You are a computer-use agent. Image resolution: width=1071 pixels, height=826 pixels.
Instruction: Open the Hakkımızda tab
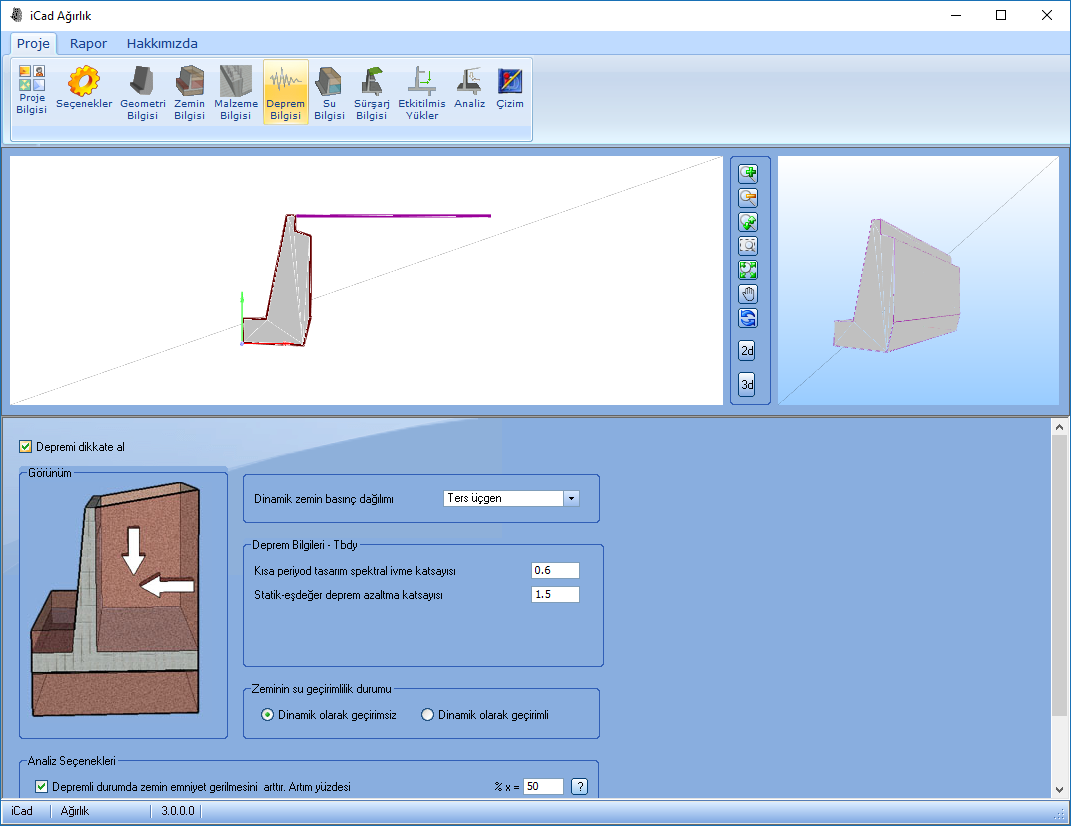pos(162,43)
